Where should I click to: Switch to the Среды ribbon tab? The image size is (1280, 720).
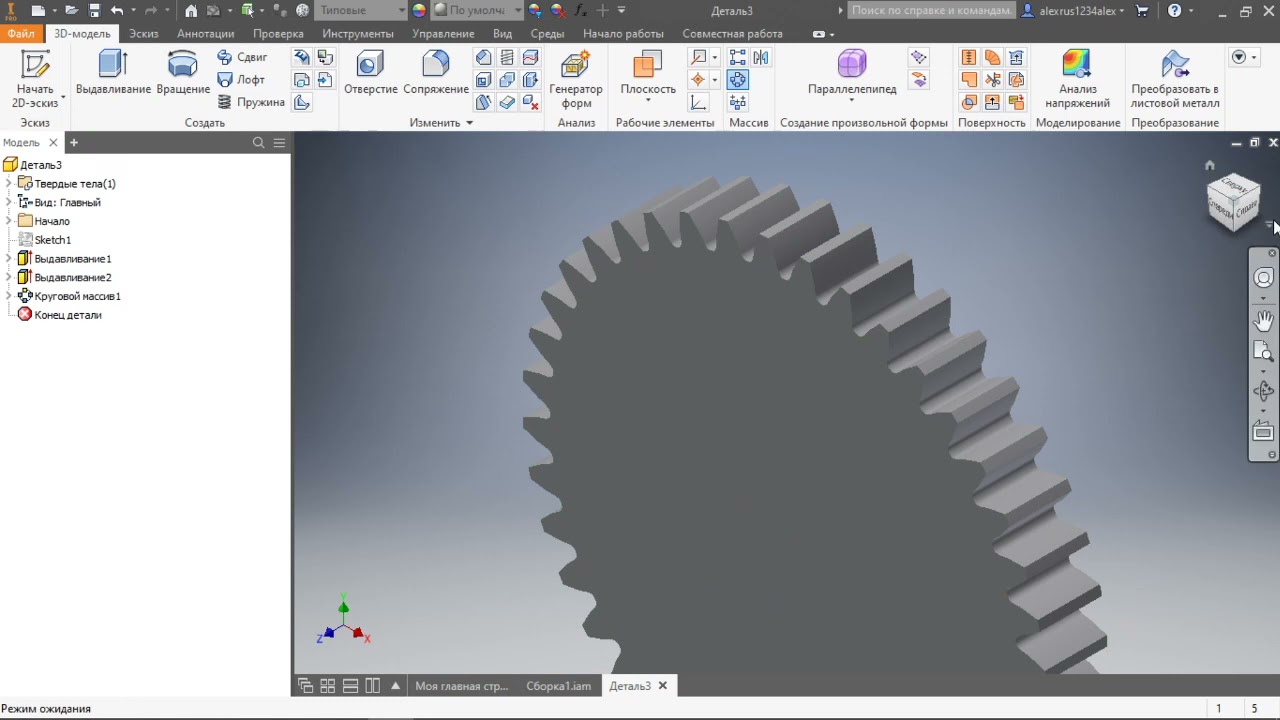tap(547, 33)
